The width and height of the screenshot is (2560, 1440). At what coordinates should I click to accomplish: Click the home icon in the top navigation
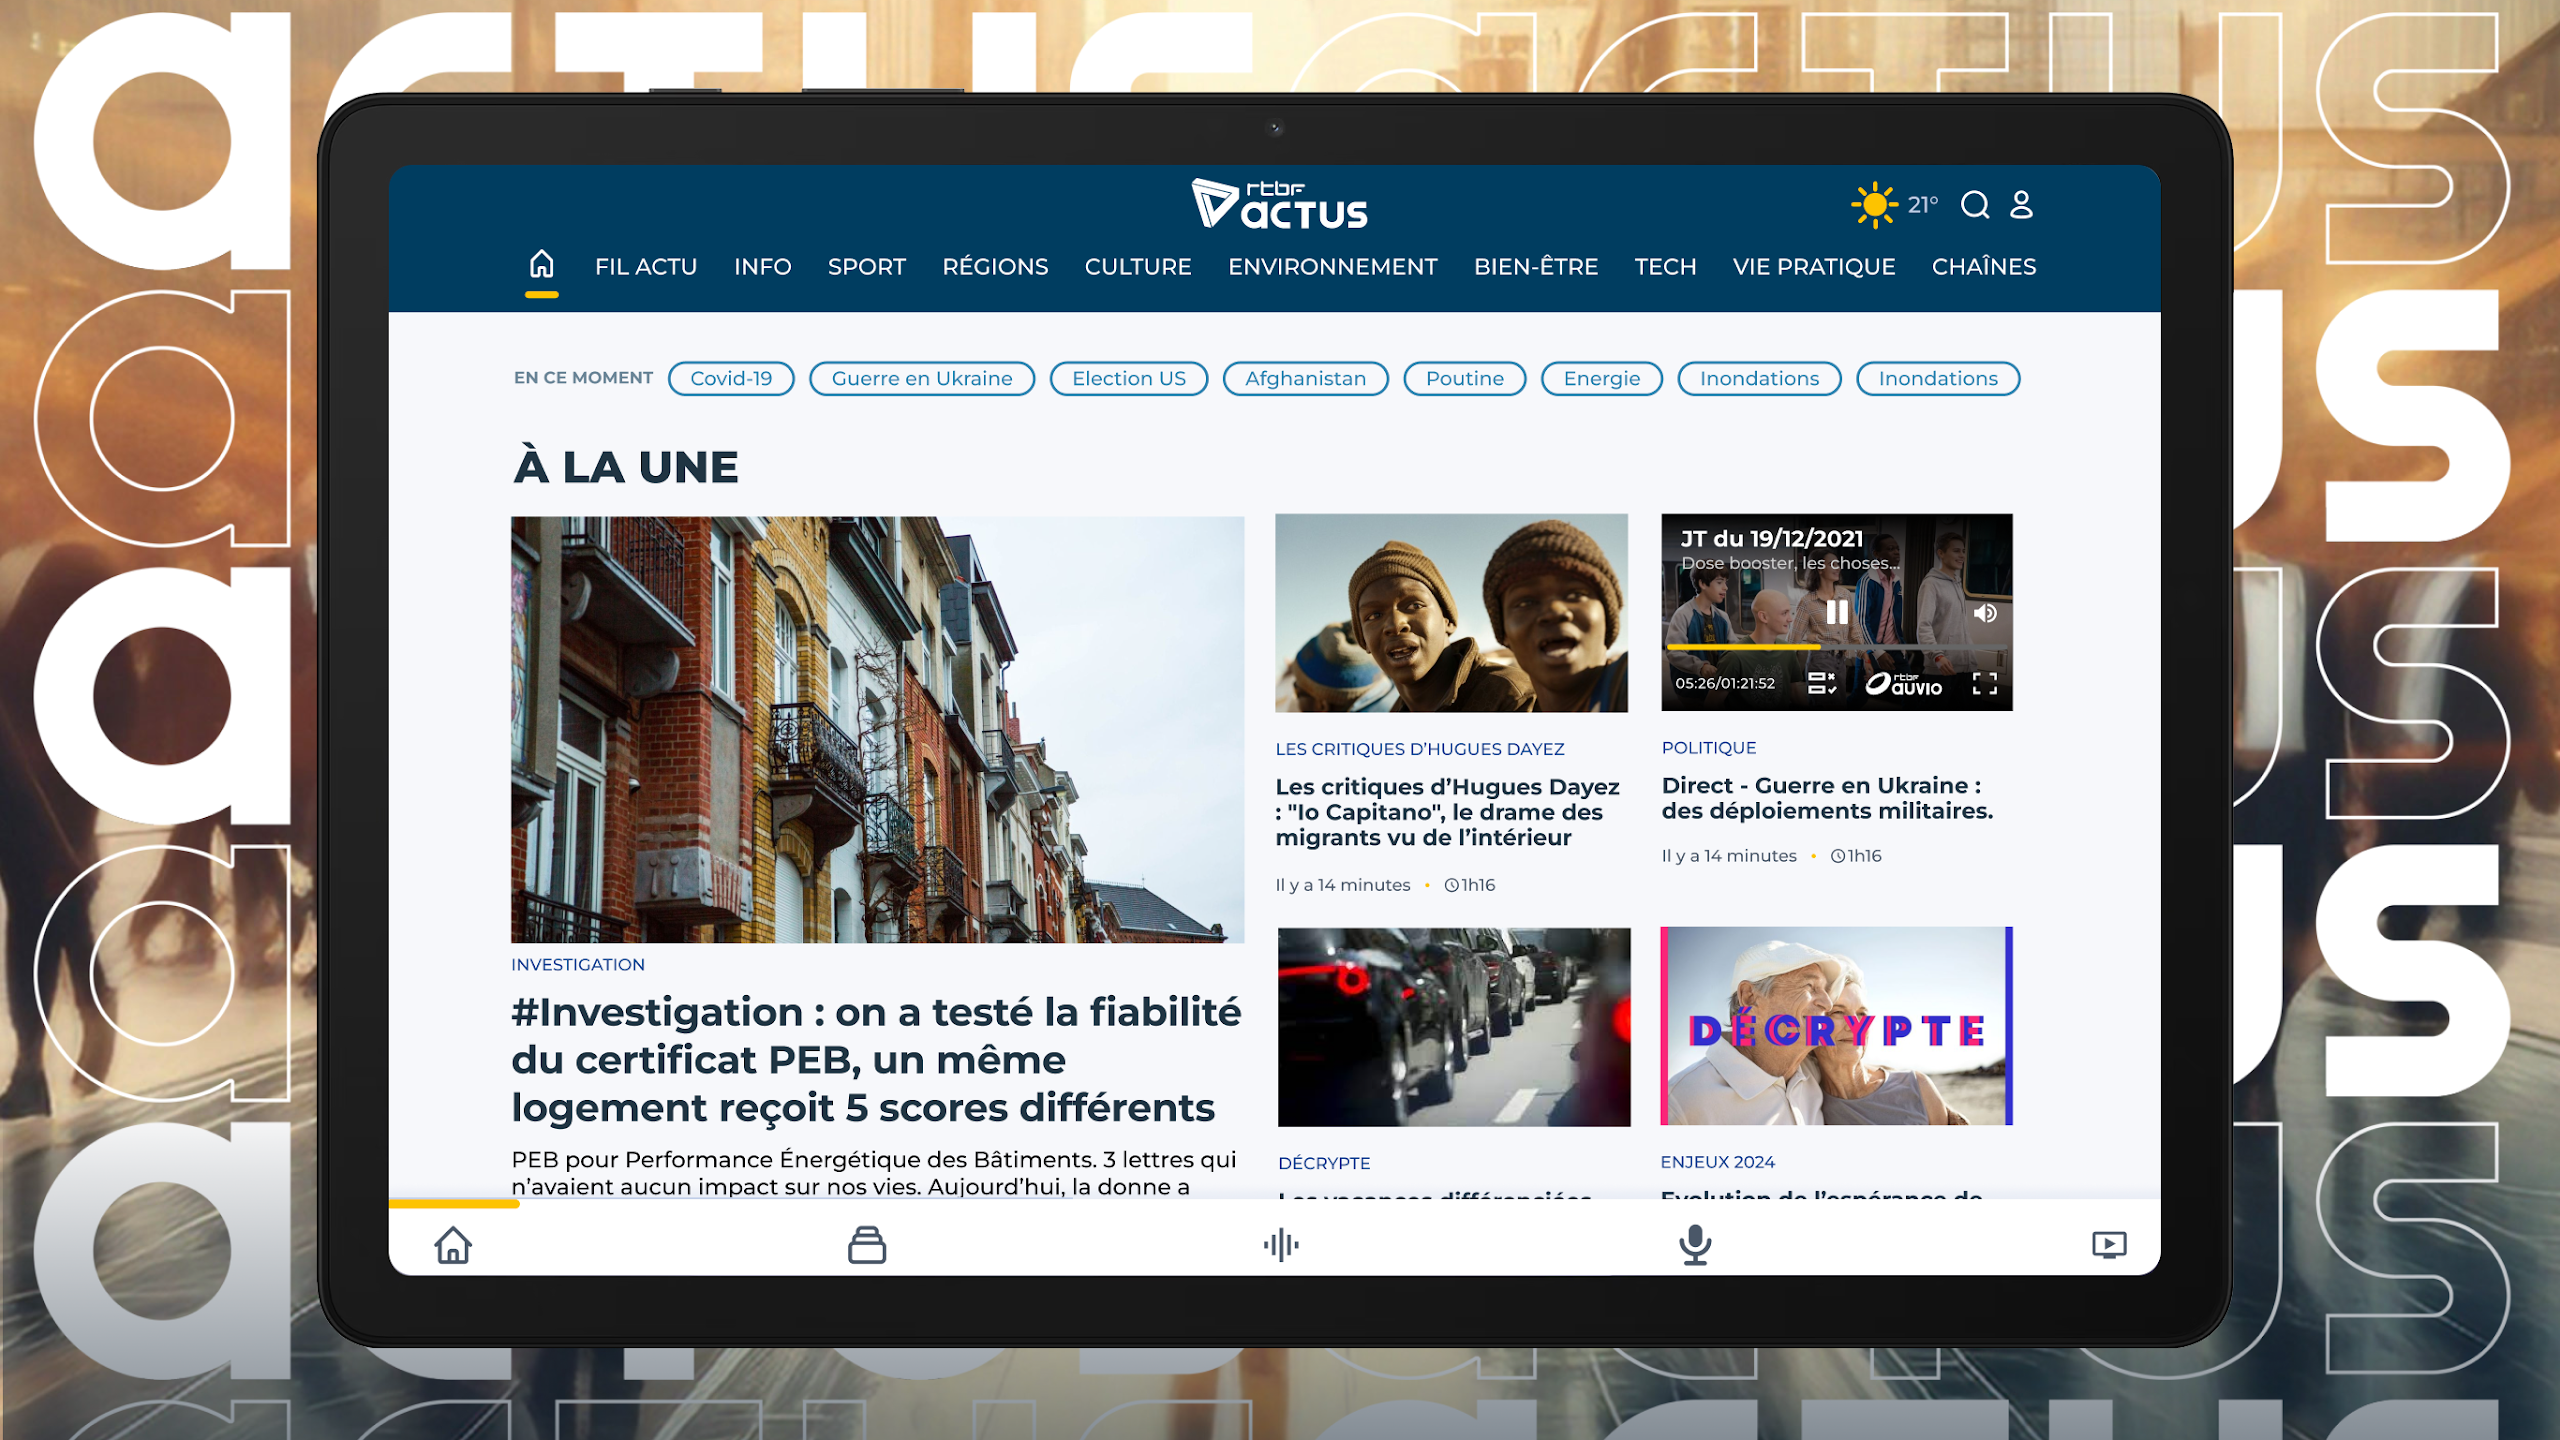[541, 264]
